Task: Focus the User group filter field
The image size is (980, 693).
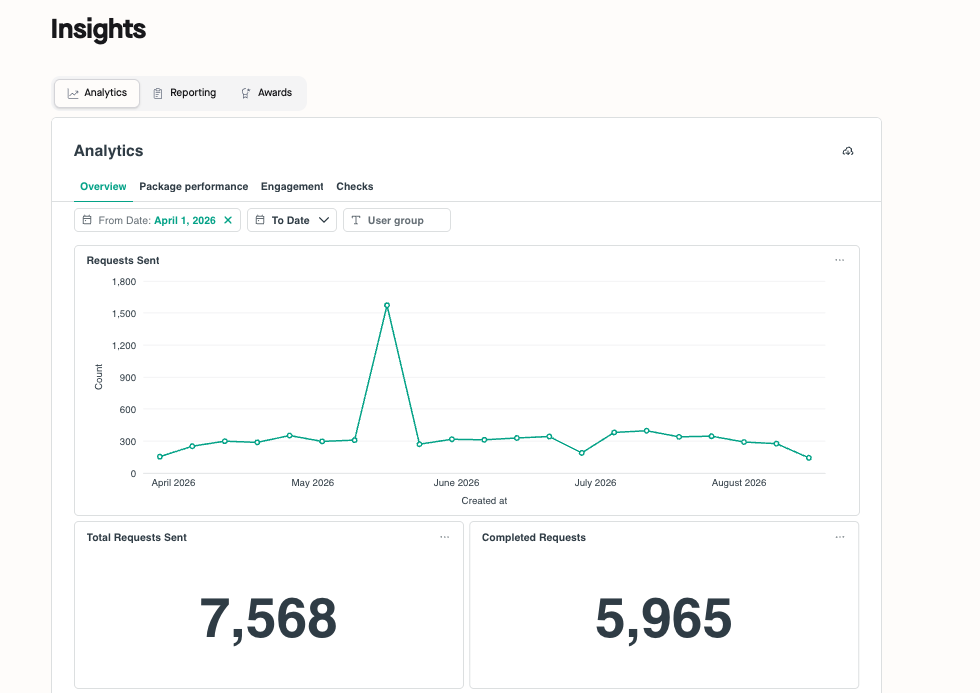Action: click(397, 220)
